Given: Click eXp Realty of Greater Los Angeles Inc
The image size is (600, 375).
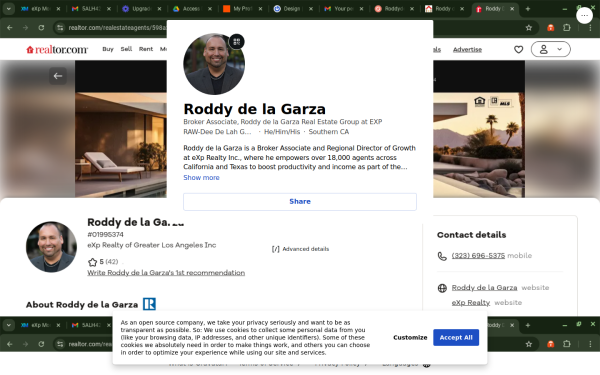Looking at the screenshot, I should [x=152, y=245].
